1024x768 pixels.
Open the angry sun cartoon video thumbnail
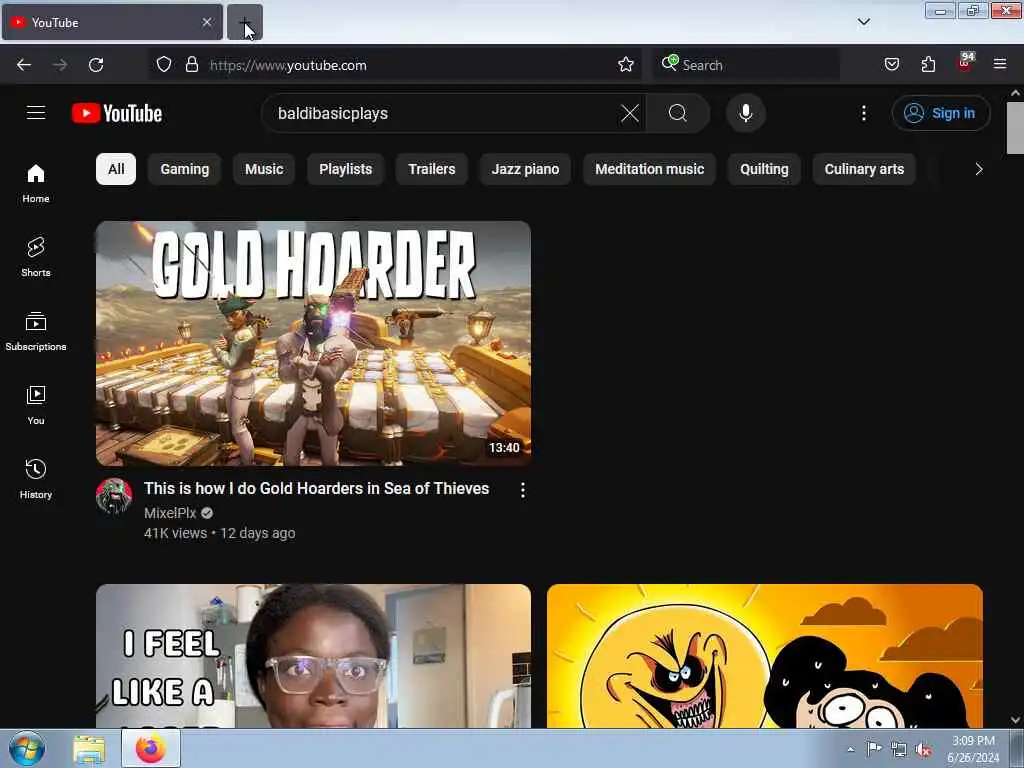765,656
